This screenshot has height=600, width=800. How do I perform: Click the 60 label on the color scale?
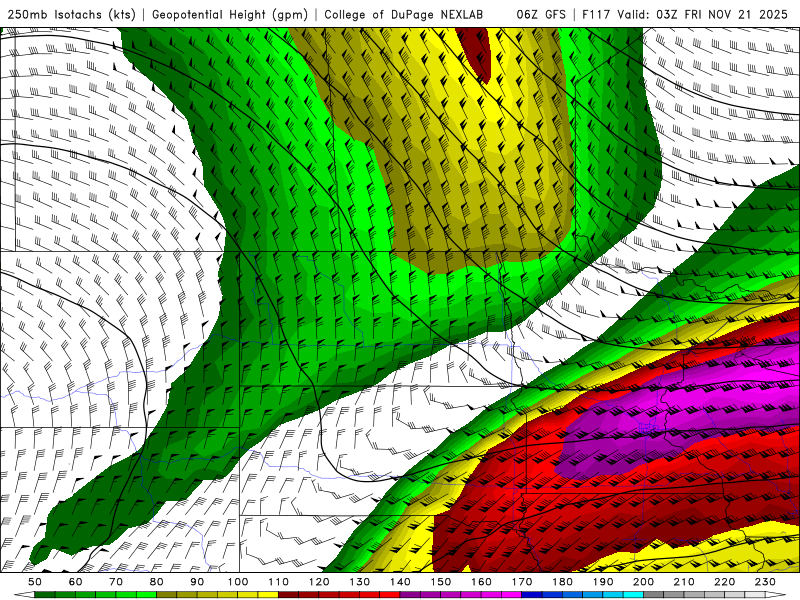coord(76,582)
